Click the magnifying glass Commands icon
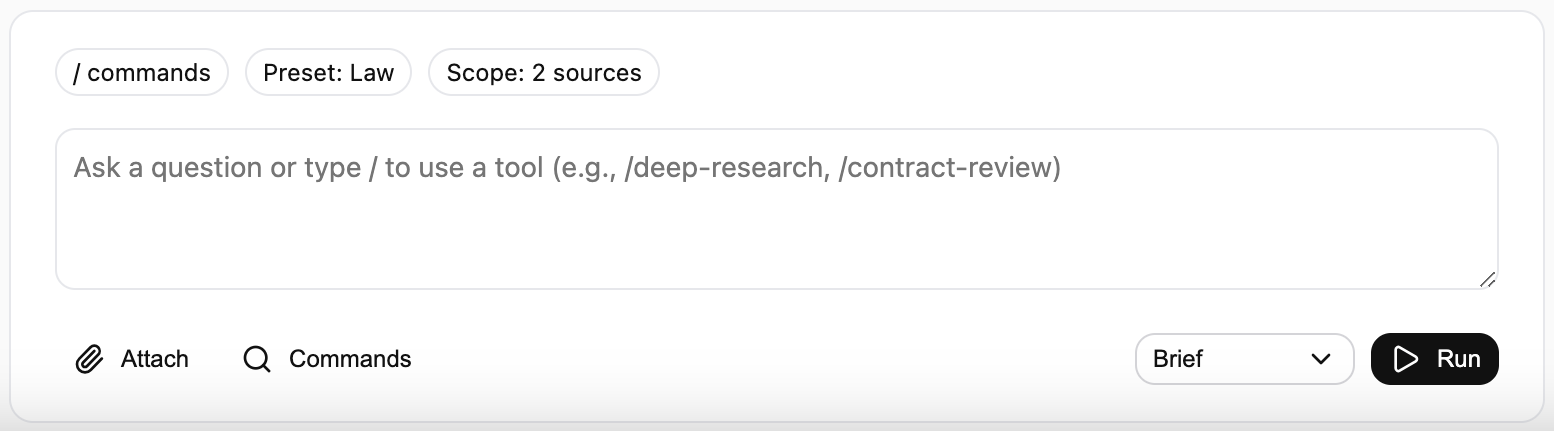 (257, 359)
